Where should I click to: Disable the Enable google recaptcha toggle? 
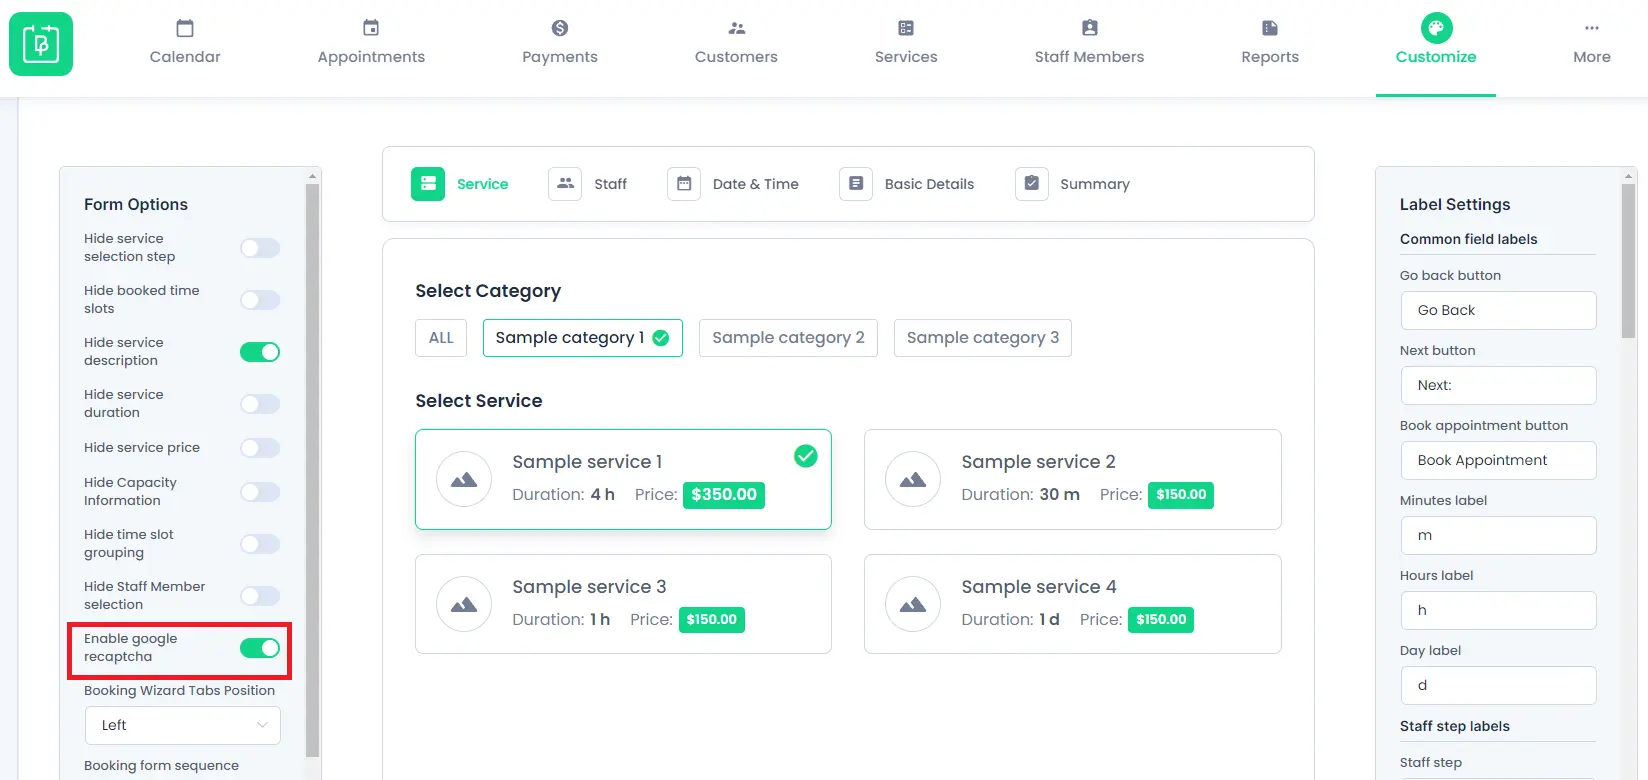pos(260,648)
